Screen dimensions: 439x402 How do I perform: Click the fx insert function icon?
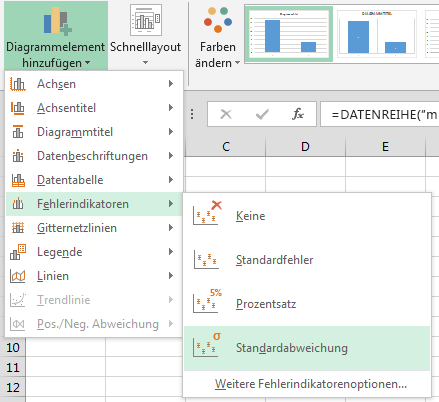[x=298, y=114]
